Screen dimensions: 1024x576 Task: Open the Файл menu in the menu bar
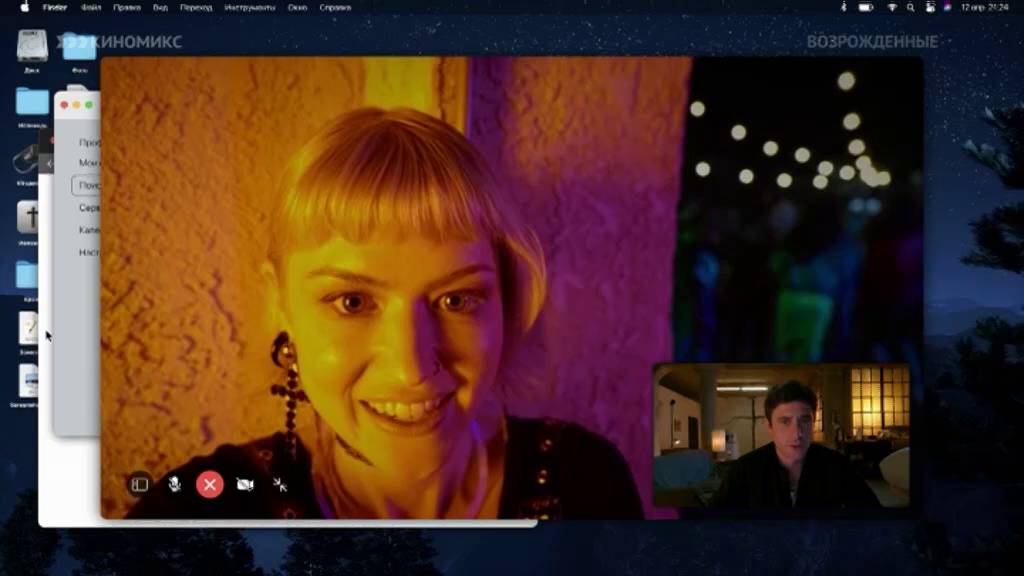click(91, 8)
